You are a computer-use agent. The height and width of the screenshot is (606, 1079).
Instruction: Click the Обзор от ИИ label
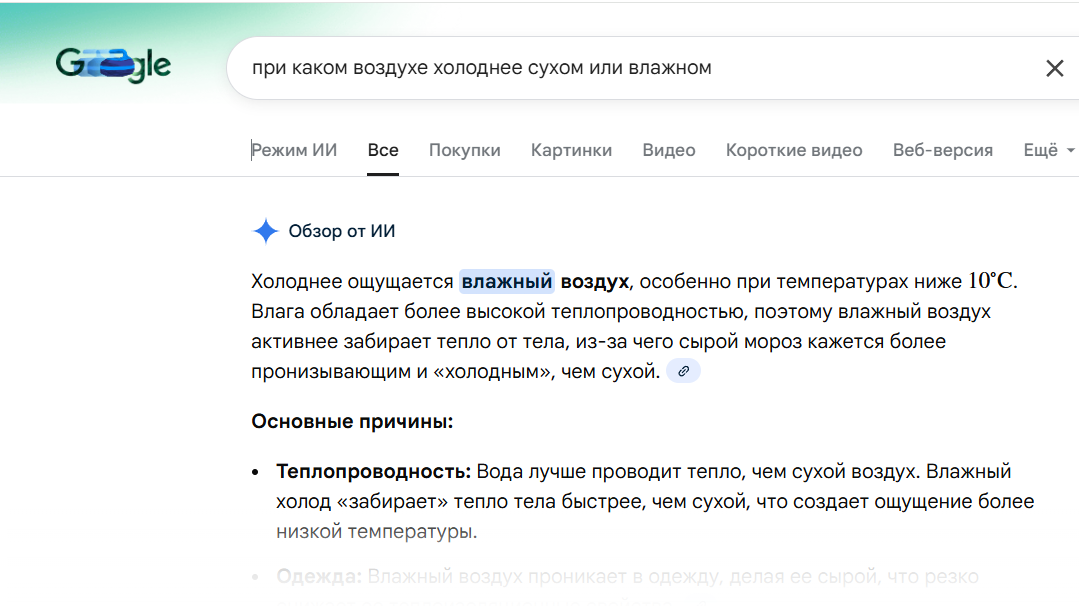click(342, 232)
